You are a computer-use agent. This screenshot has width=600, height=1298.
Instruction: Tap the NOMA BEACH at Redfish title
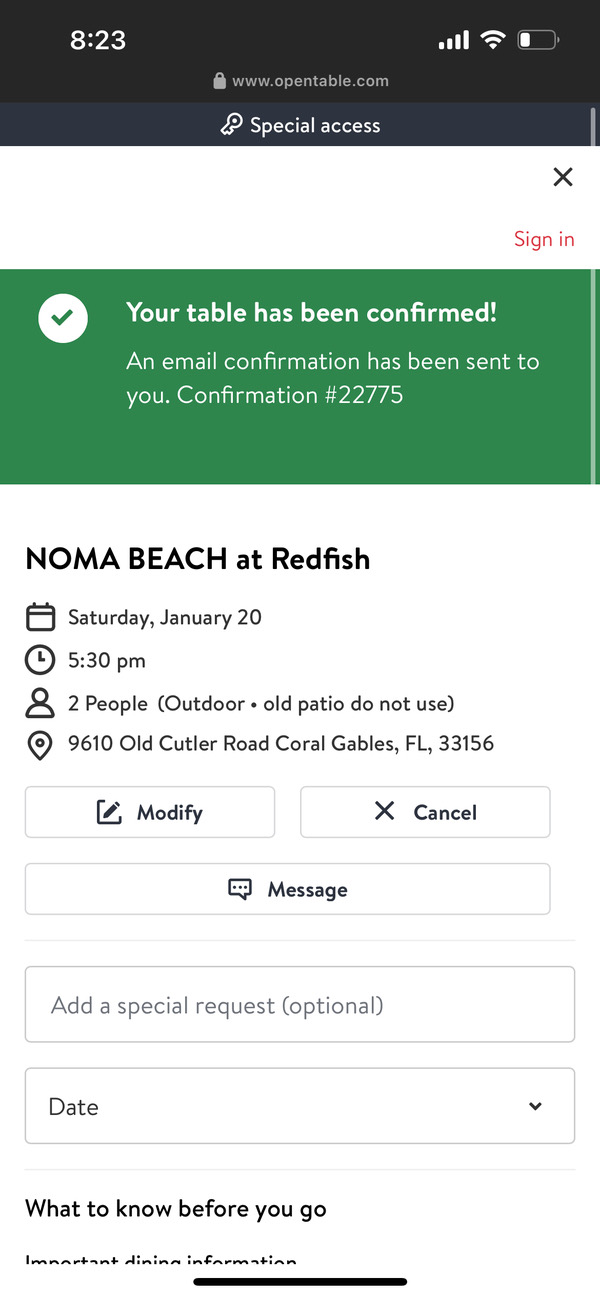(x=198, y=559)
